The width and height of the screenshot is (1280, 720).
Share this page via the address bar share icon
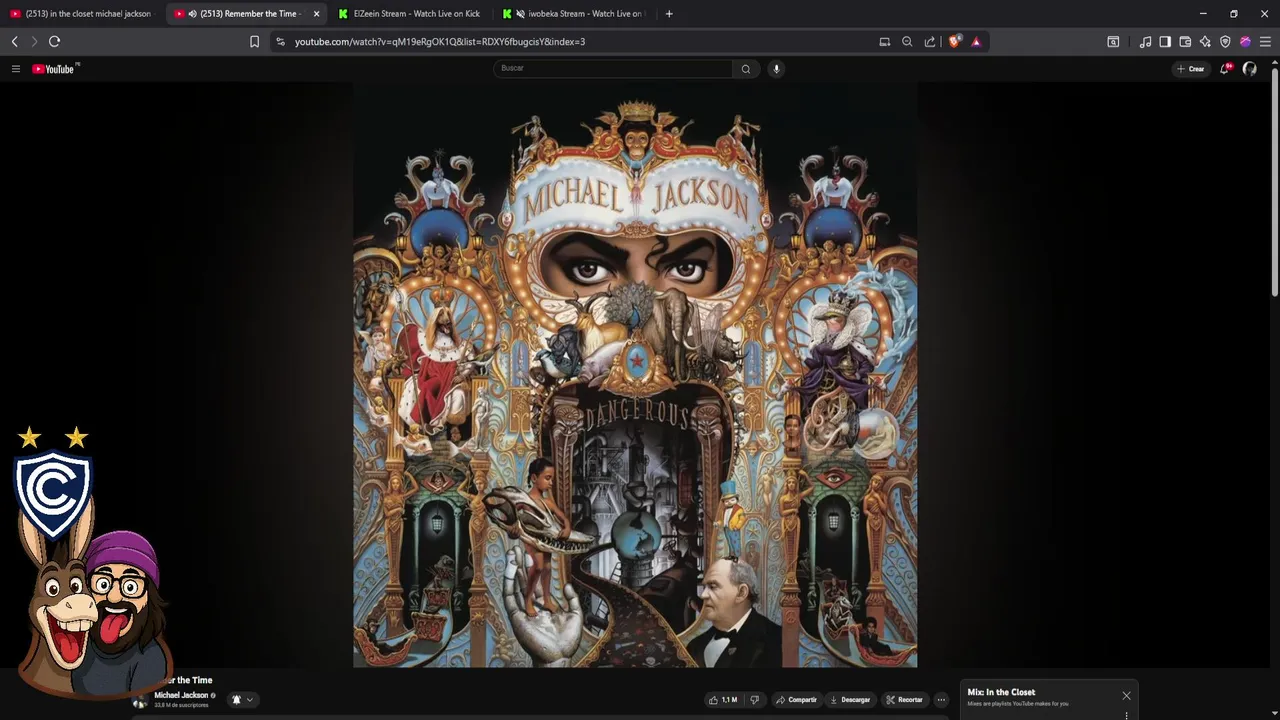coord(930,41)
